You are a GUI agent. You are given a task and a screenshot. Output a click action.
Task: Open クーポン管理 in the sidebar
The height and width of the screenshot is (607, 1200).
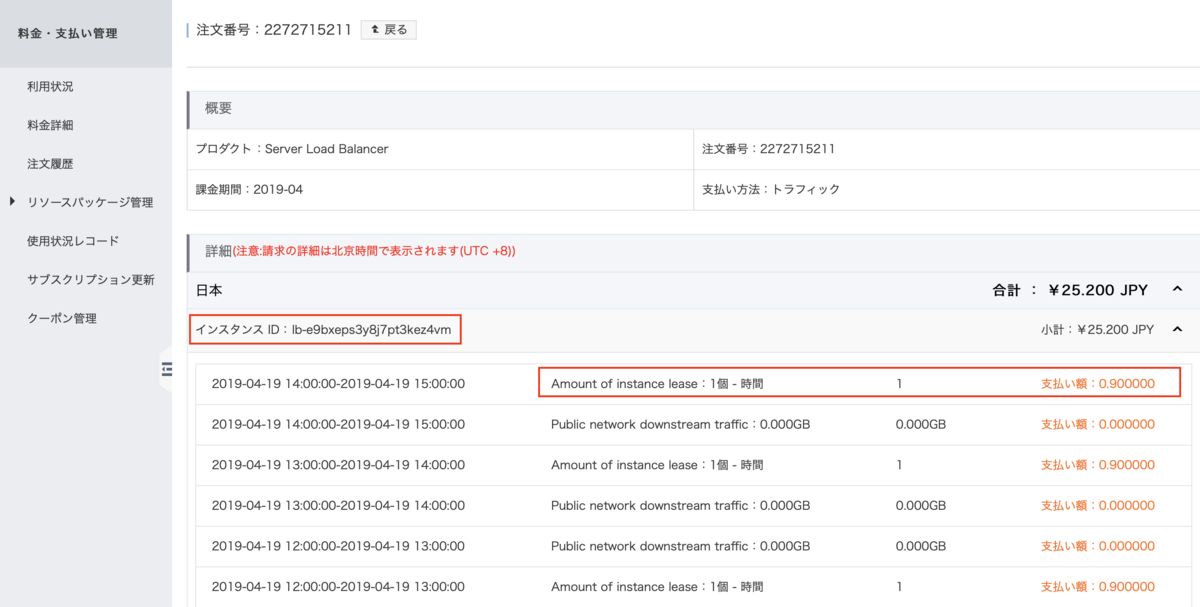click(x=62, y=318)
